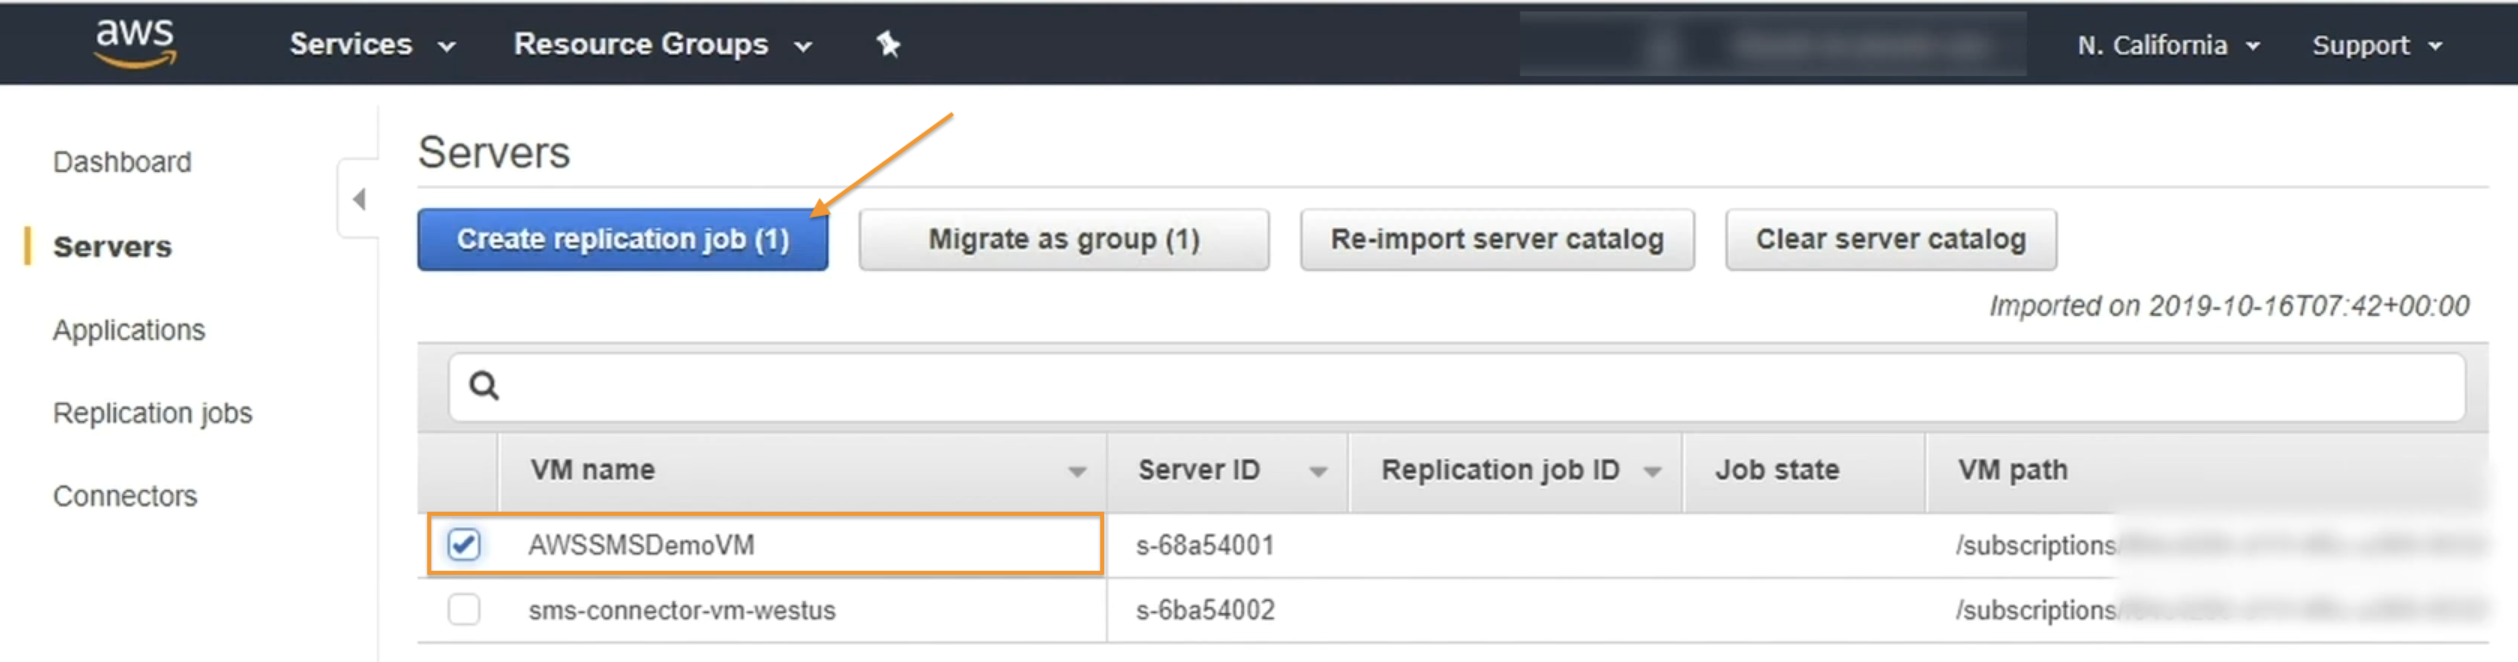Check the sms-connector-vm-westus checkbox
The height and width of the screenshot is (662, 2518).
pos(464,610)
